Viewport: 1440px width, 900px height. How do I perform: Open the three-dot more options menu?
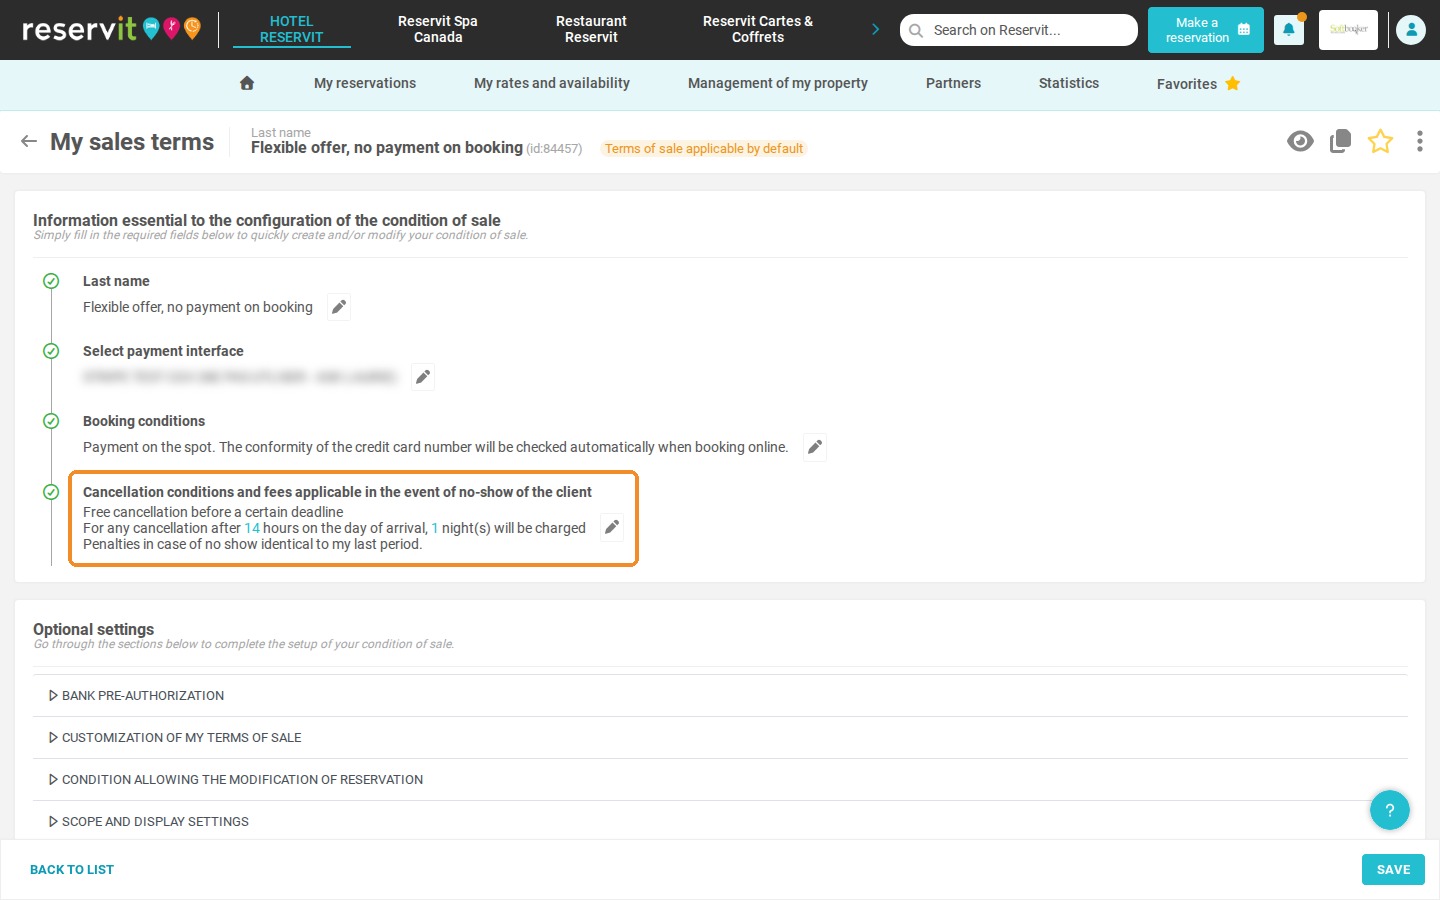click(1419, 141)
